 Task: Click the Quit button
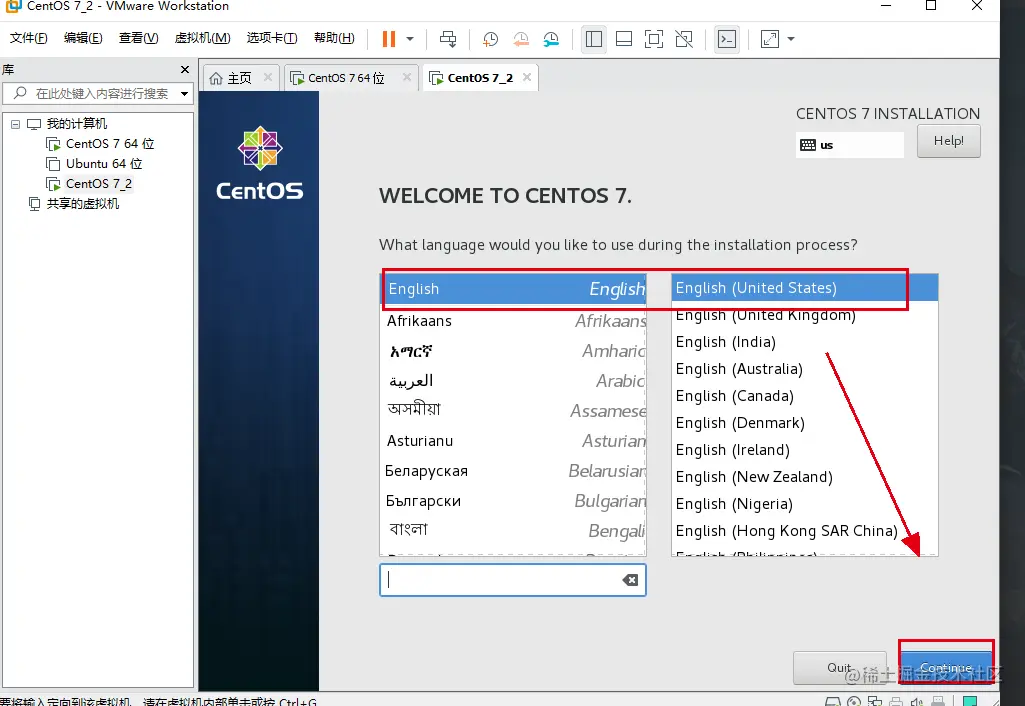tap(839, 667)
